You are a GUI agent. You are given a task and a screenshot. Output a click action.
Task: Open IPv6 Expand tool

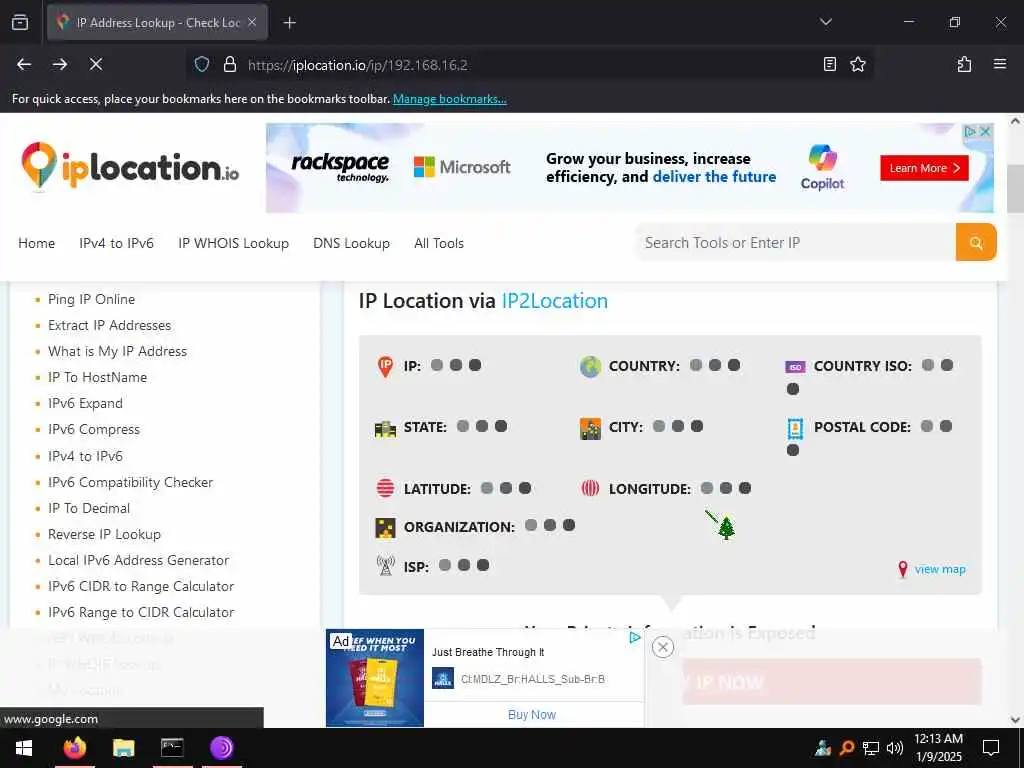[x=85, y=404]
